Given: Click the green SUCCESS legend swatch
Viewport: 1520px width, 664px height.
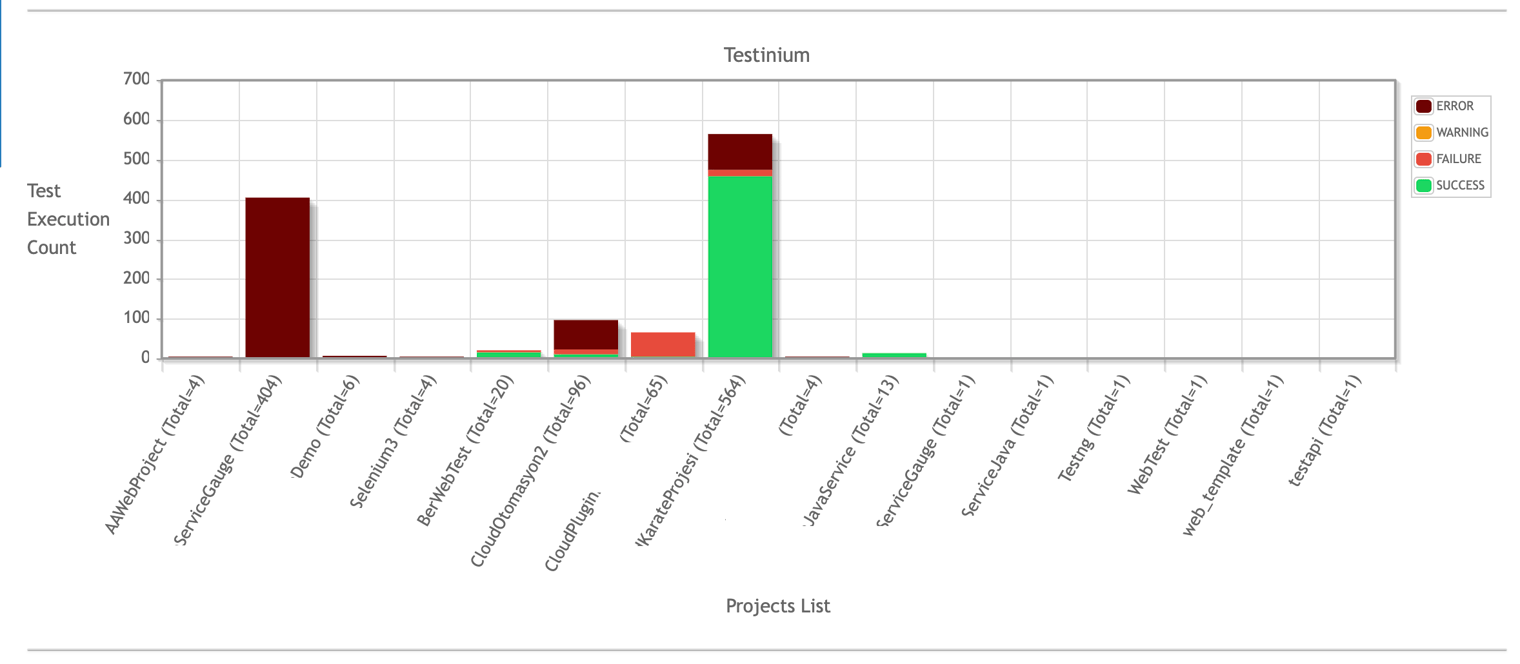Looking at the screenshot, I should pos(1424,185).
